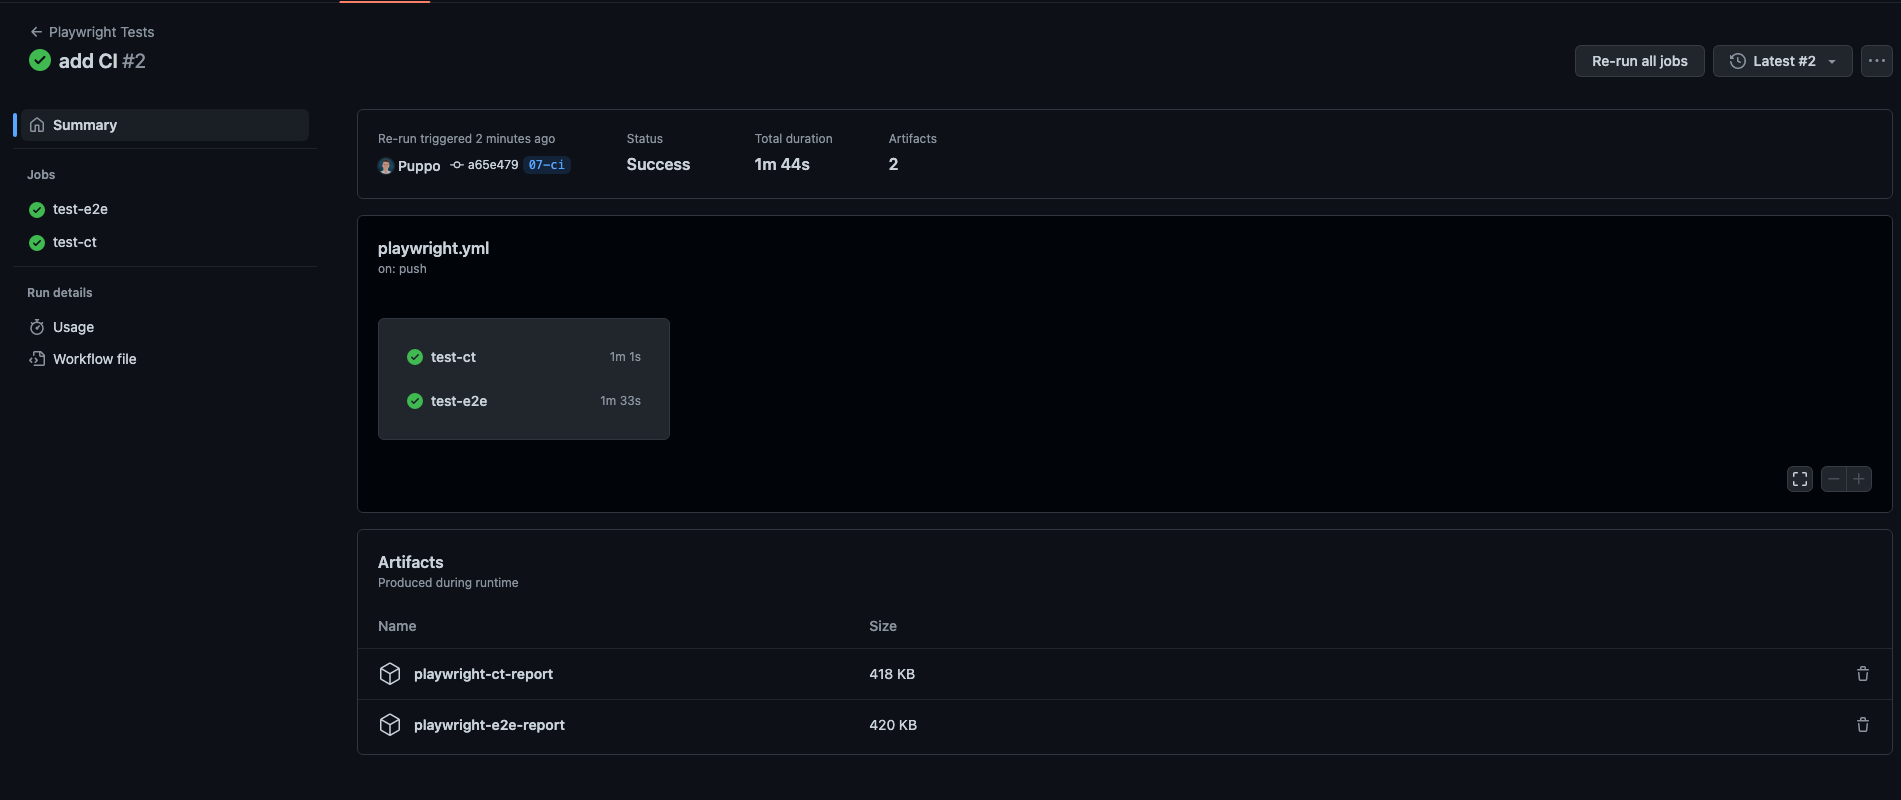Open test-e2e job in workflow graph

[524, 401]
